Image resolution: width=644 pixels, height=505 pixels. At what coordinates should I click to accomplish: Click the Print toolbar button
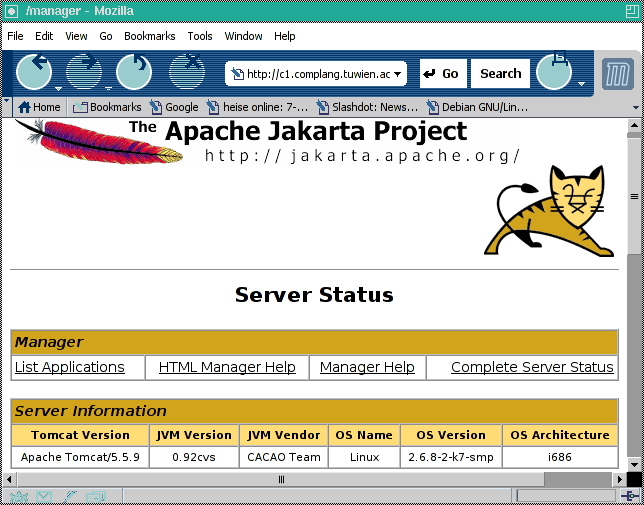point(554,72)
